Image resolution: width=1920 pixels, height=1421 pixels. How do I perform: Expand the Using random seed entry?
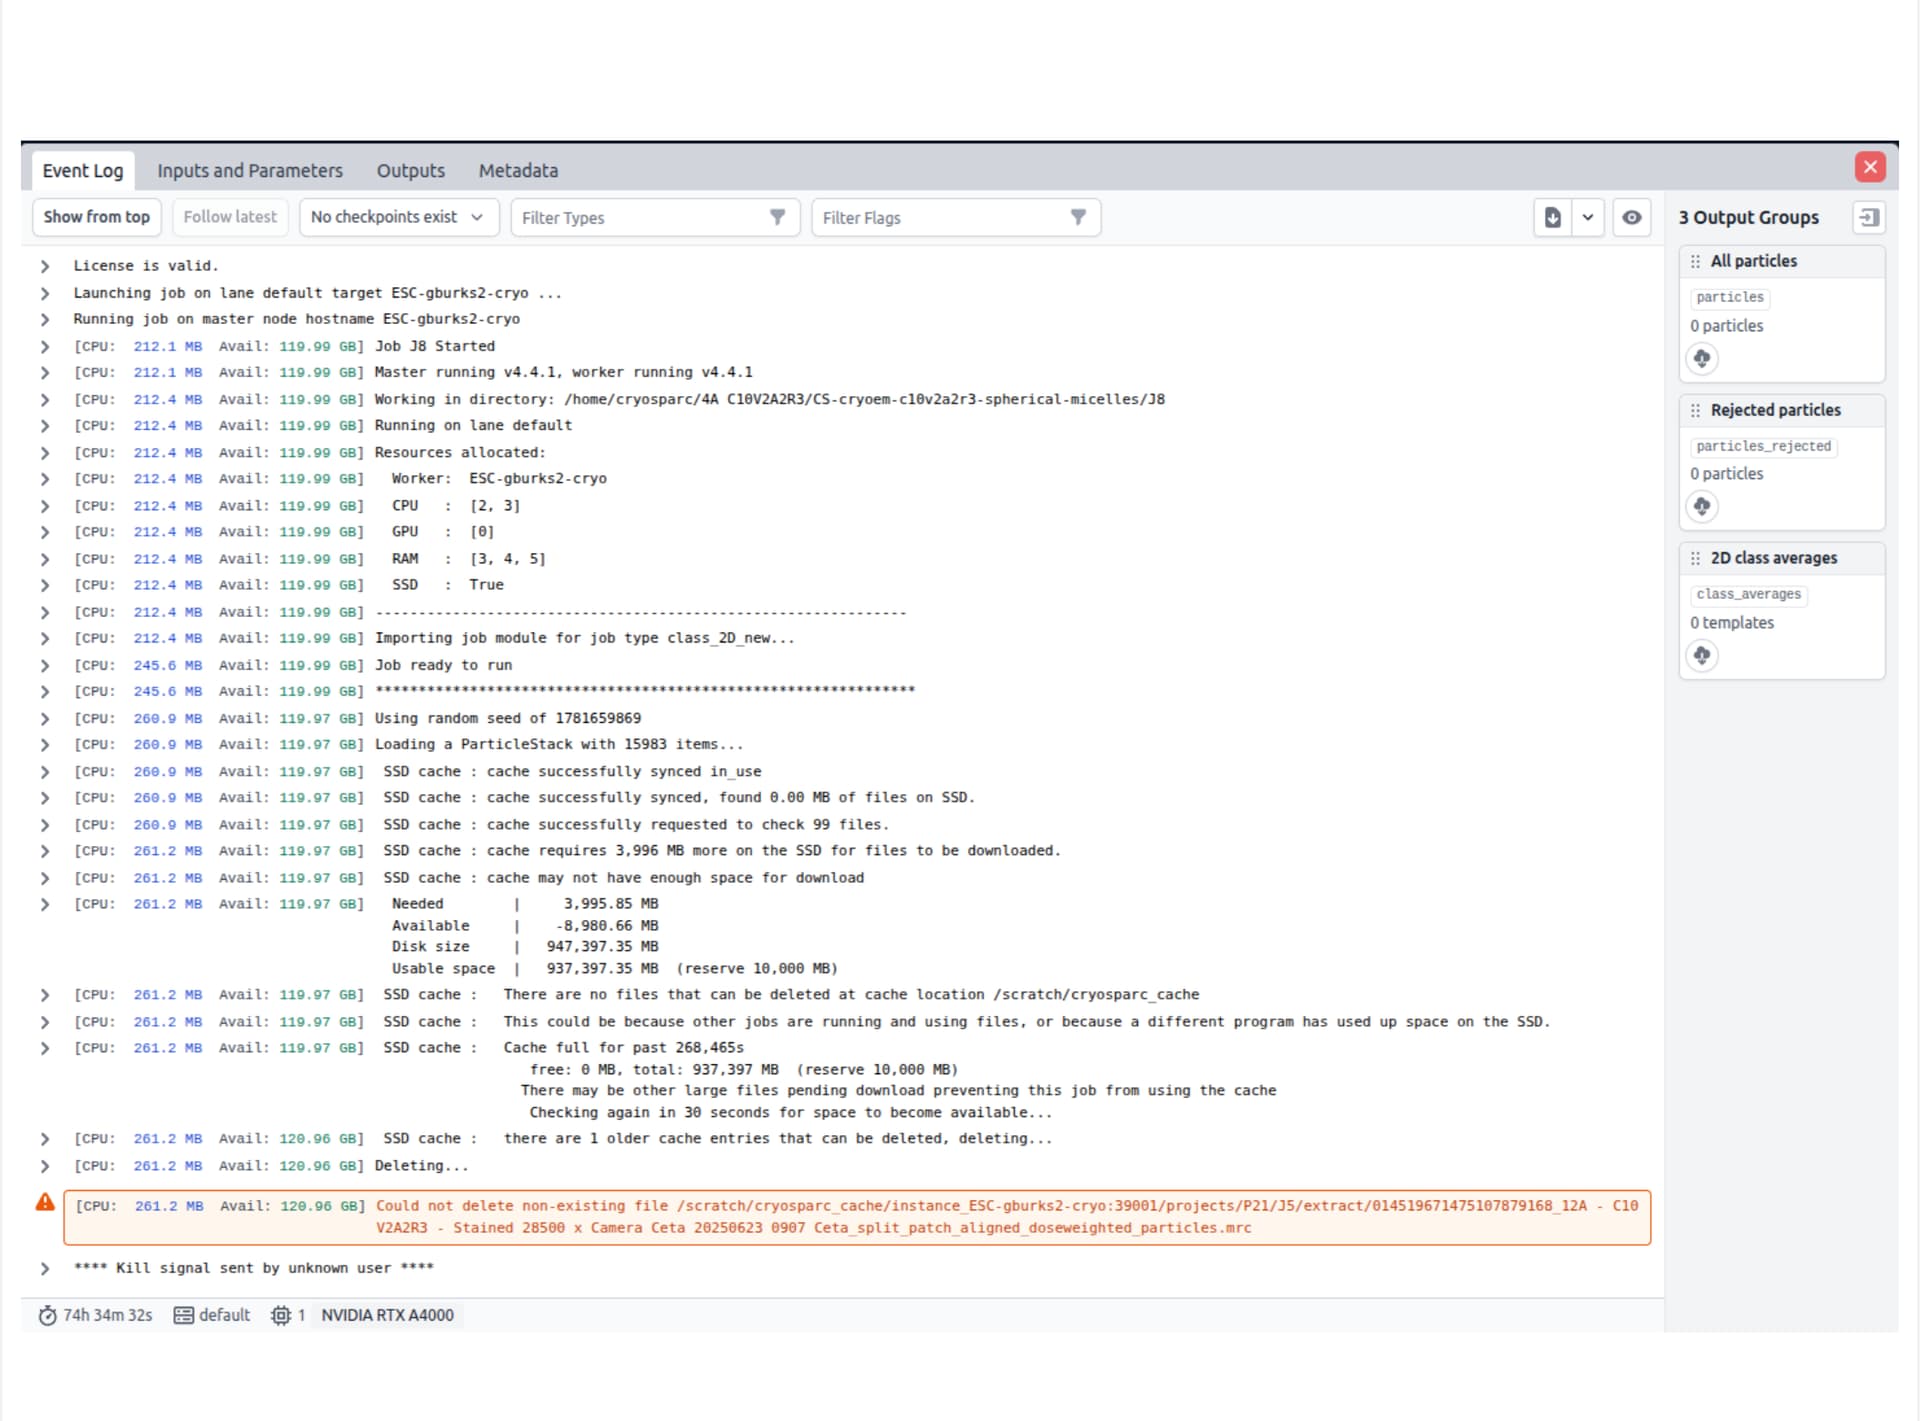coord(45,718)
